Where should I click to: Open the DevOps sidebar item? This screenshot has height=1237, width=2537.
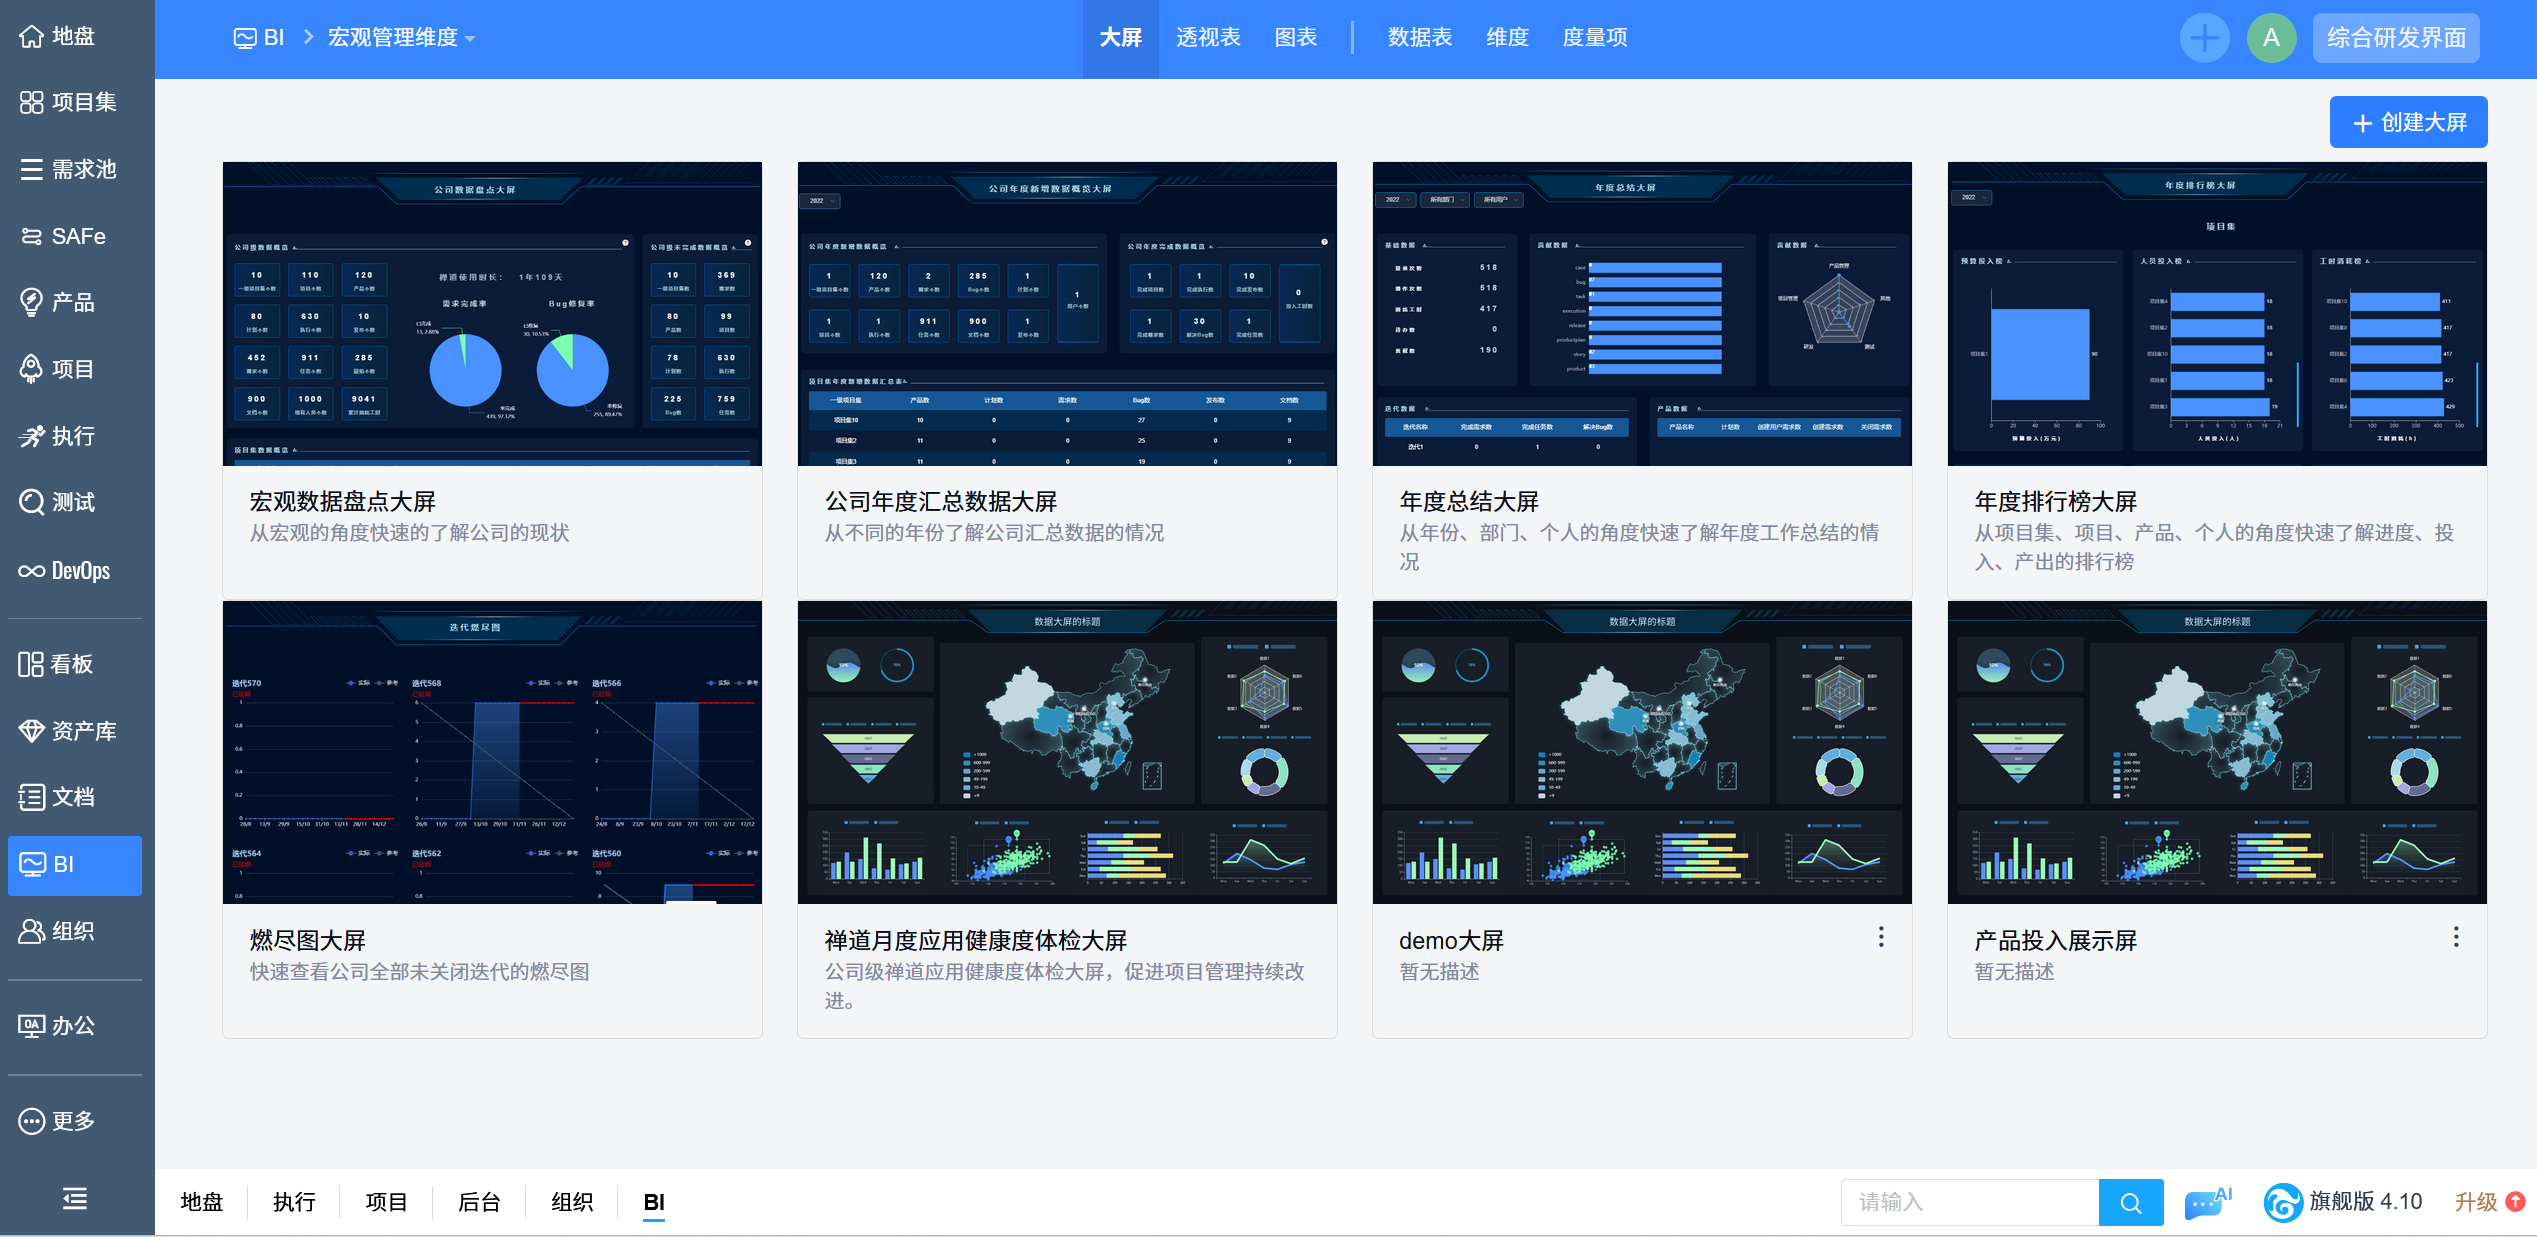pos(64,570)
